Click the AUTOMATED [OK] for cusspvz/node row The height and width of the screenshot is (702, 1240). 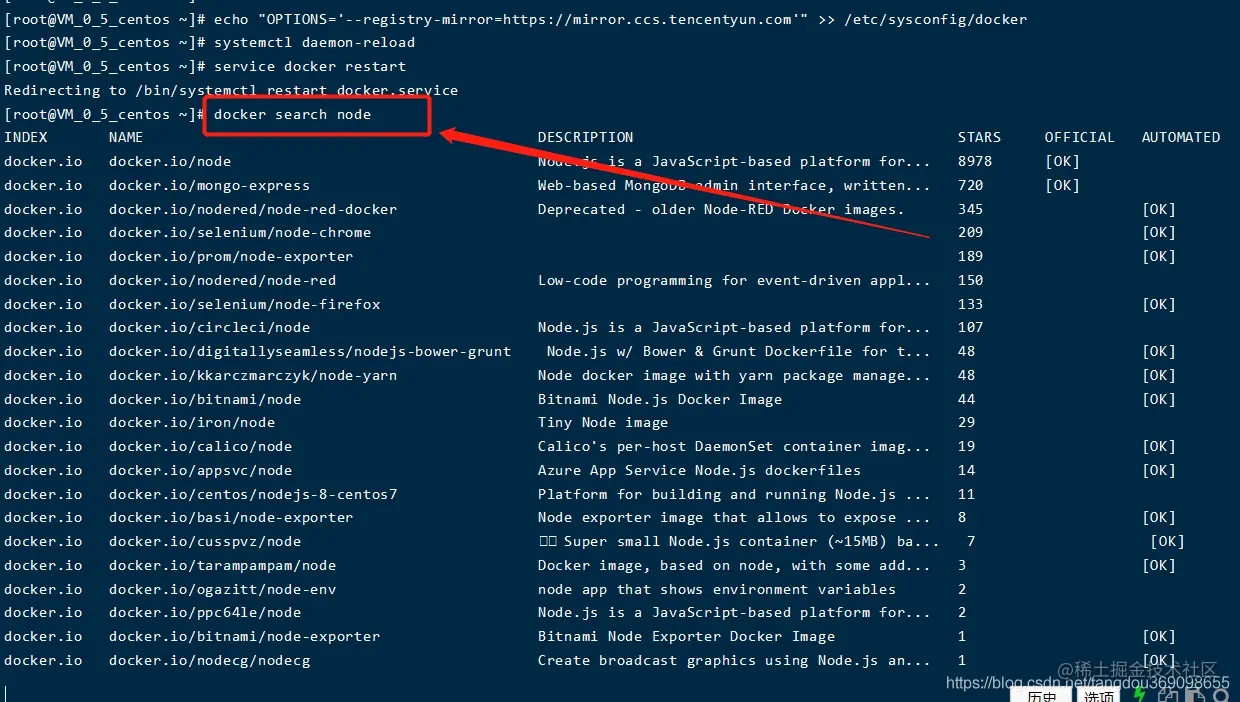click(1167, 541)
